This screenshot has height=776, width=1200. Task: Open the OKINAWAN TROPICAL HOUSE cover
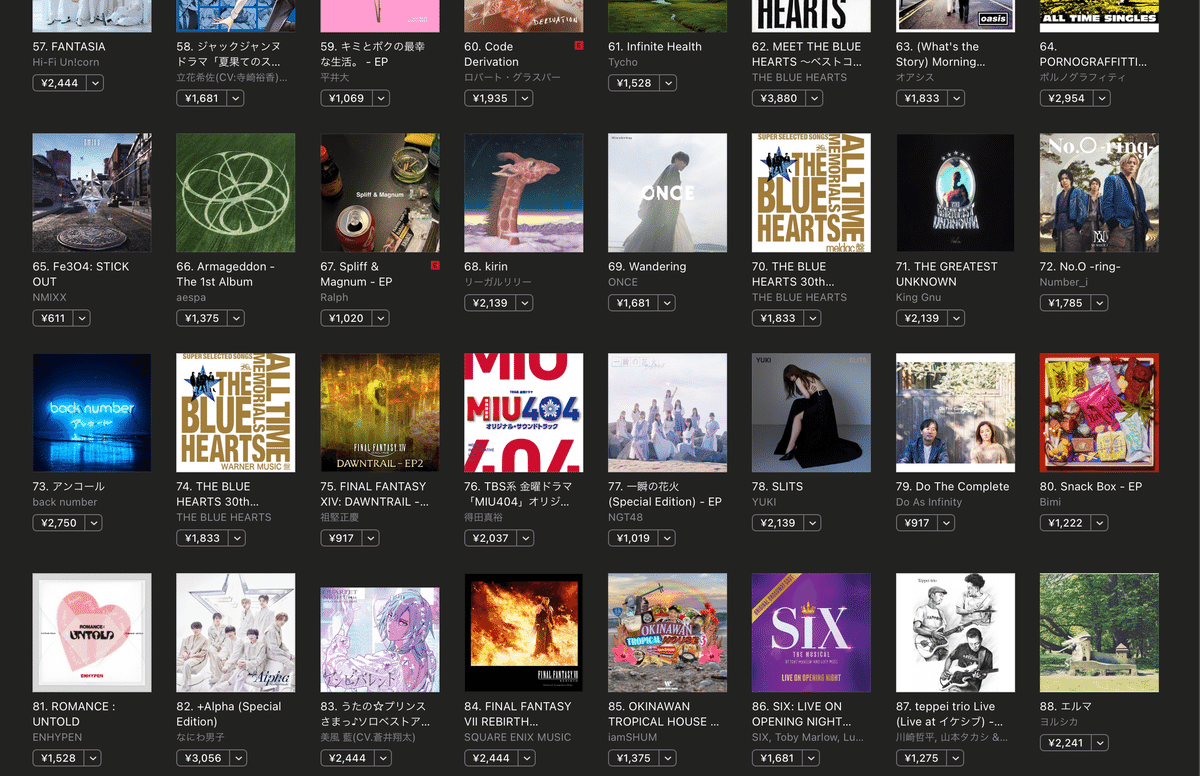pyautogui.click(x=667, y=632)
